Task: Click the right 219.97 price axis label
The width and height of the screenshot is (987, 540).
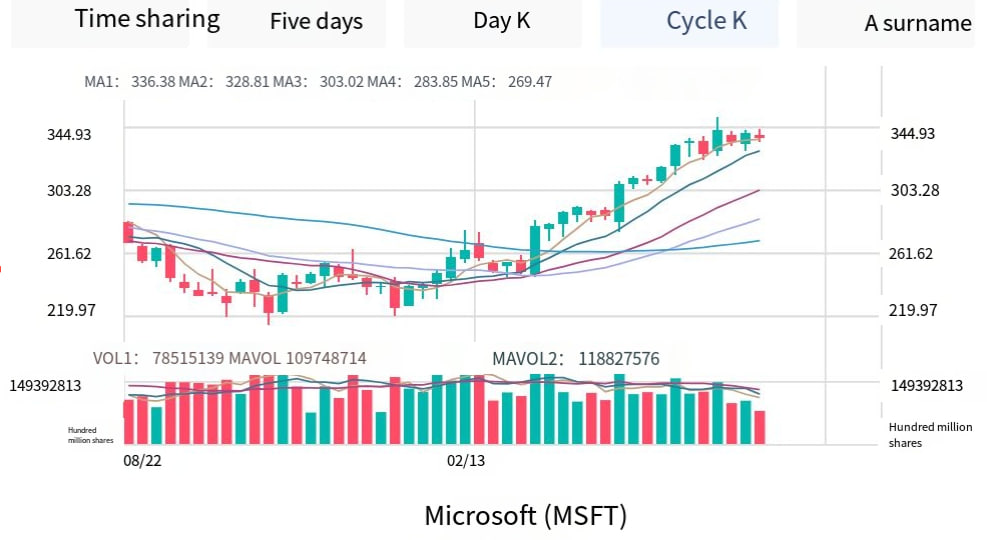Action: coord(913,310)
